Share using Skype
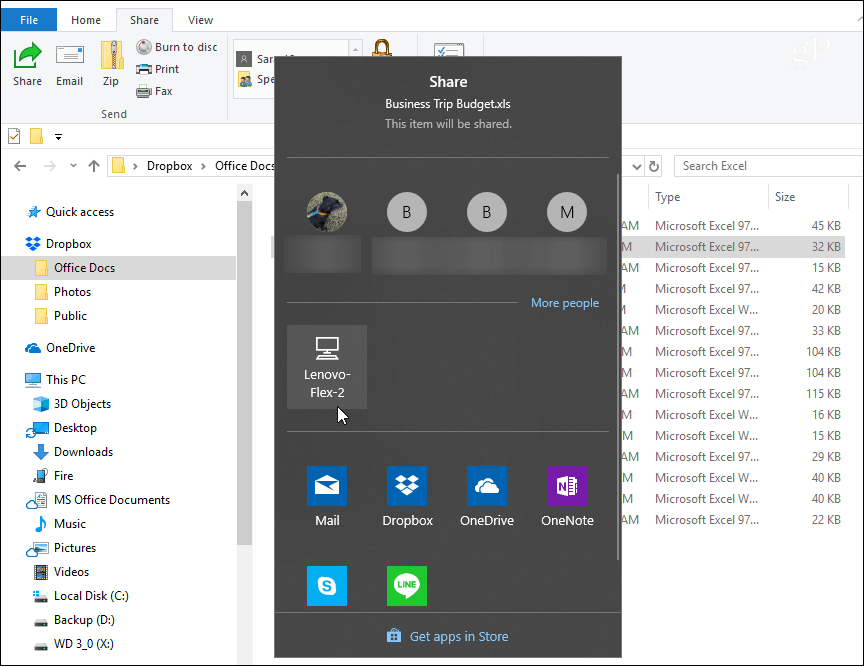The image size is (864, 666). coord(327,586)
